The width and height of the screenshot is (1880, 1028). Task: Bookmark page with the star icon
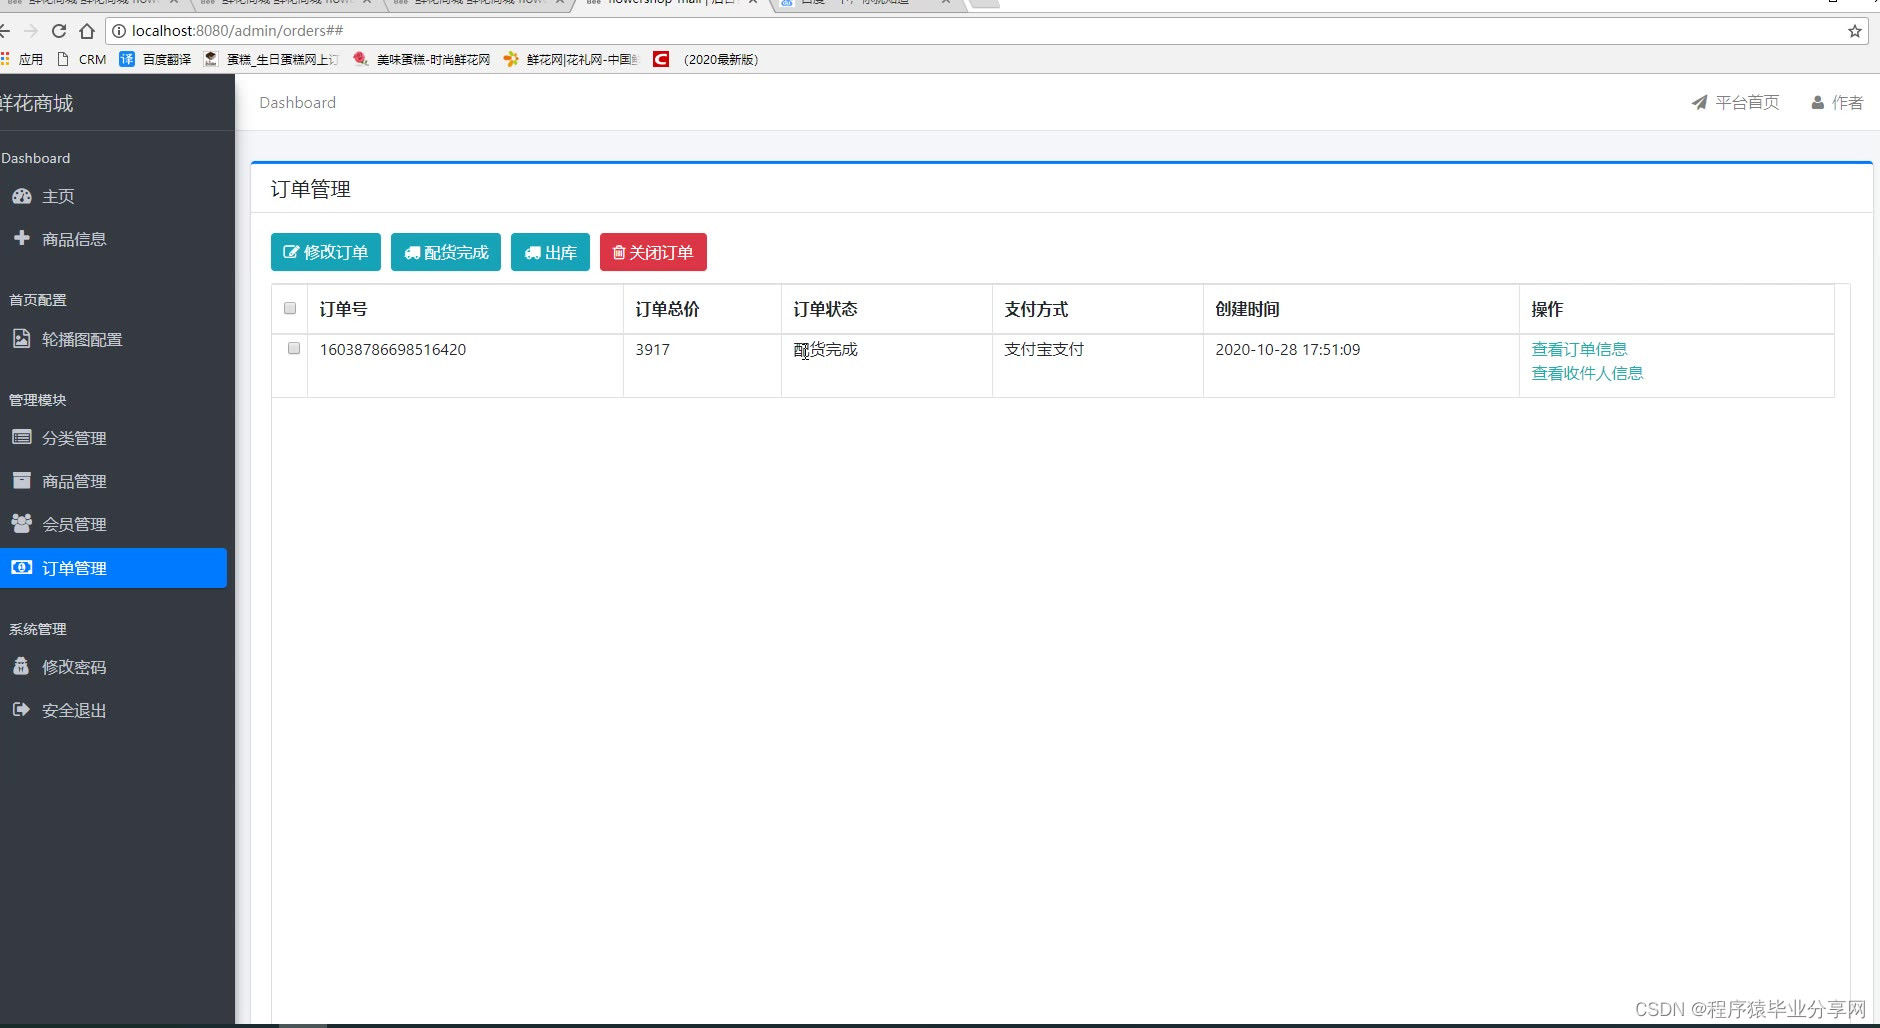tap(1855, 31)
